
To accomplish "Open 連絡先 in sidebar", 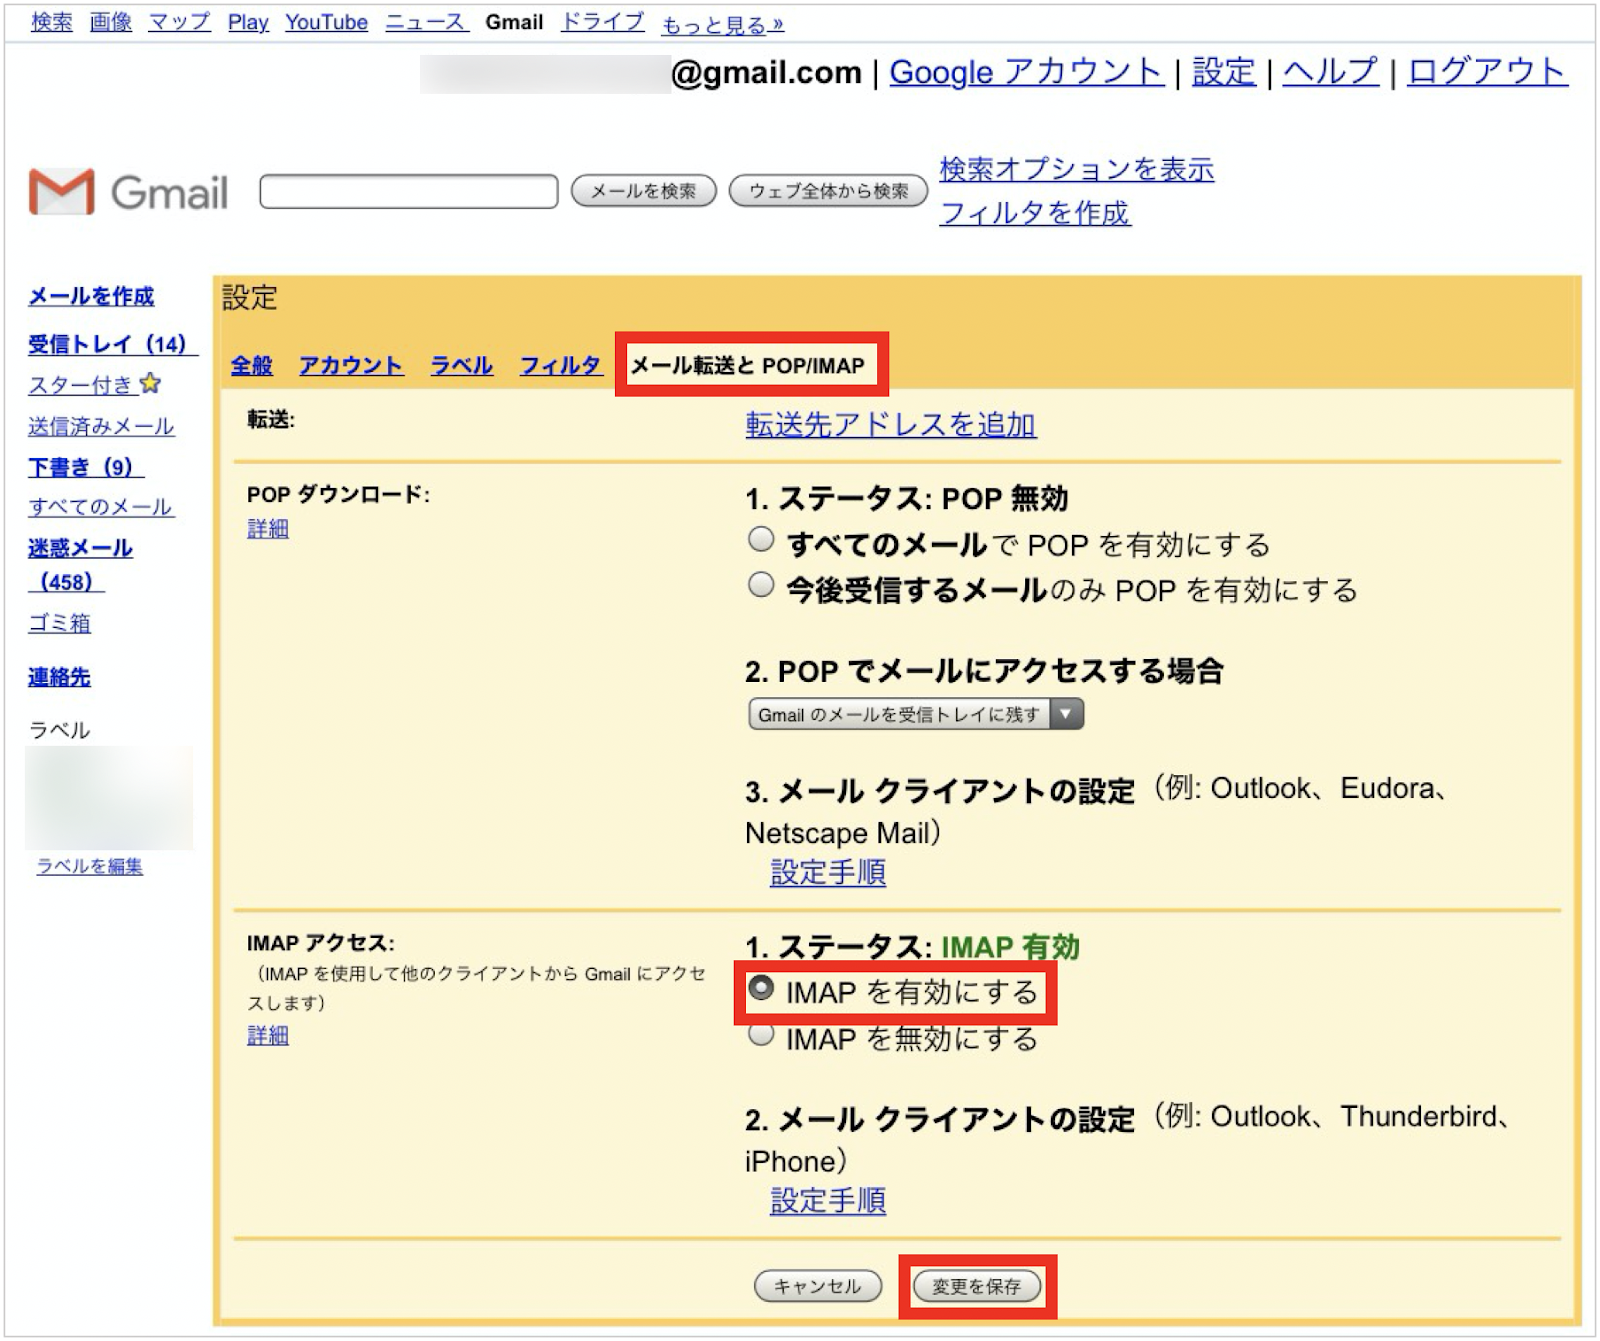I will [59, 677].
